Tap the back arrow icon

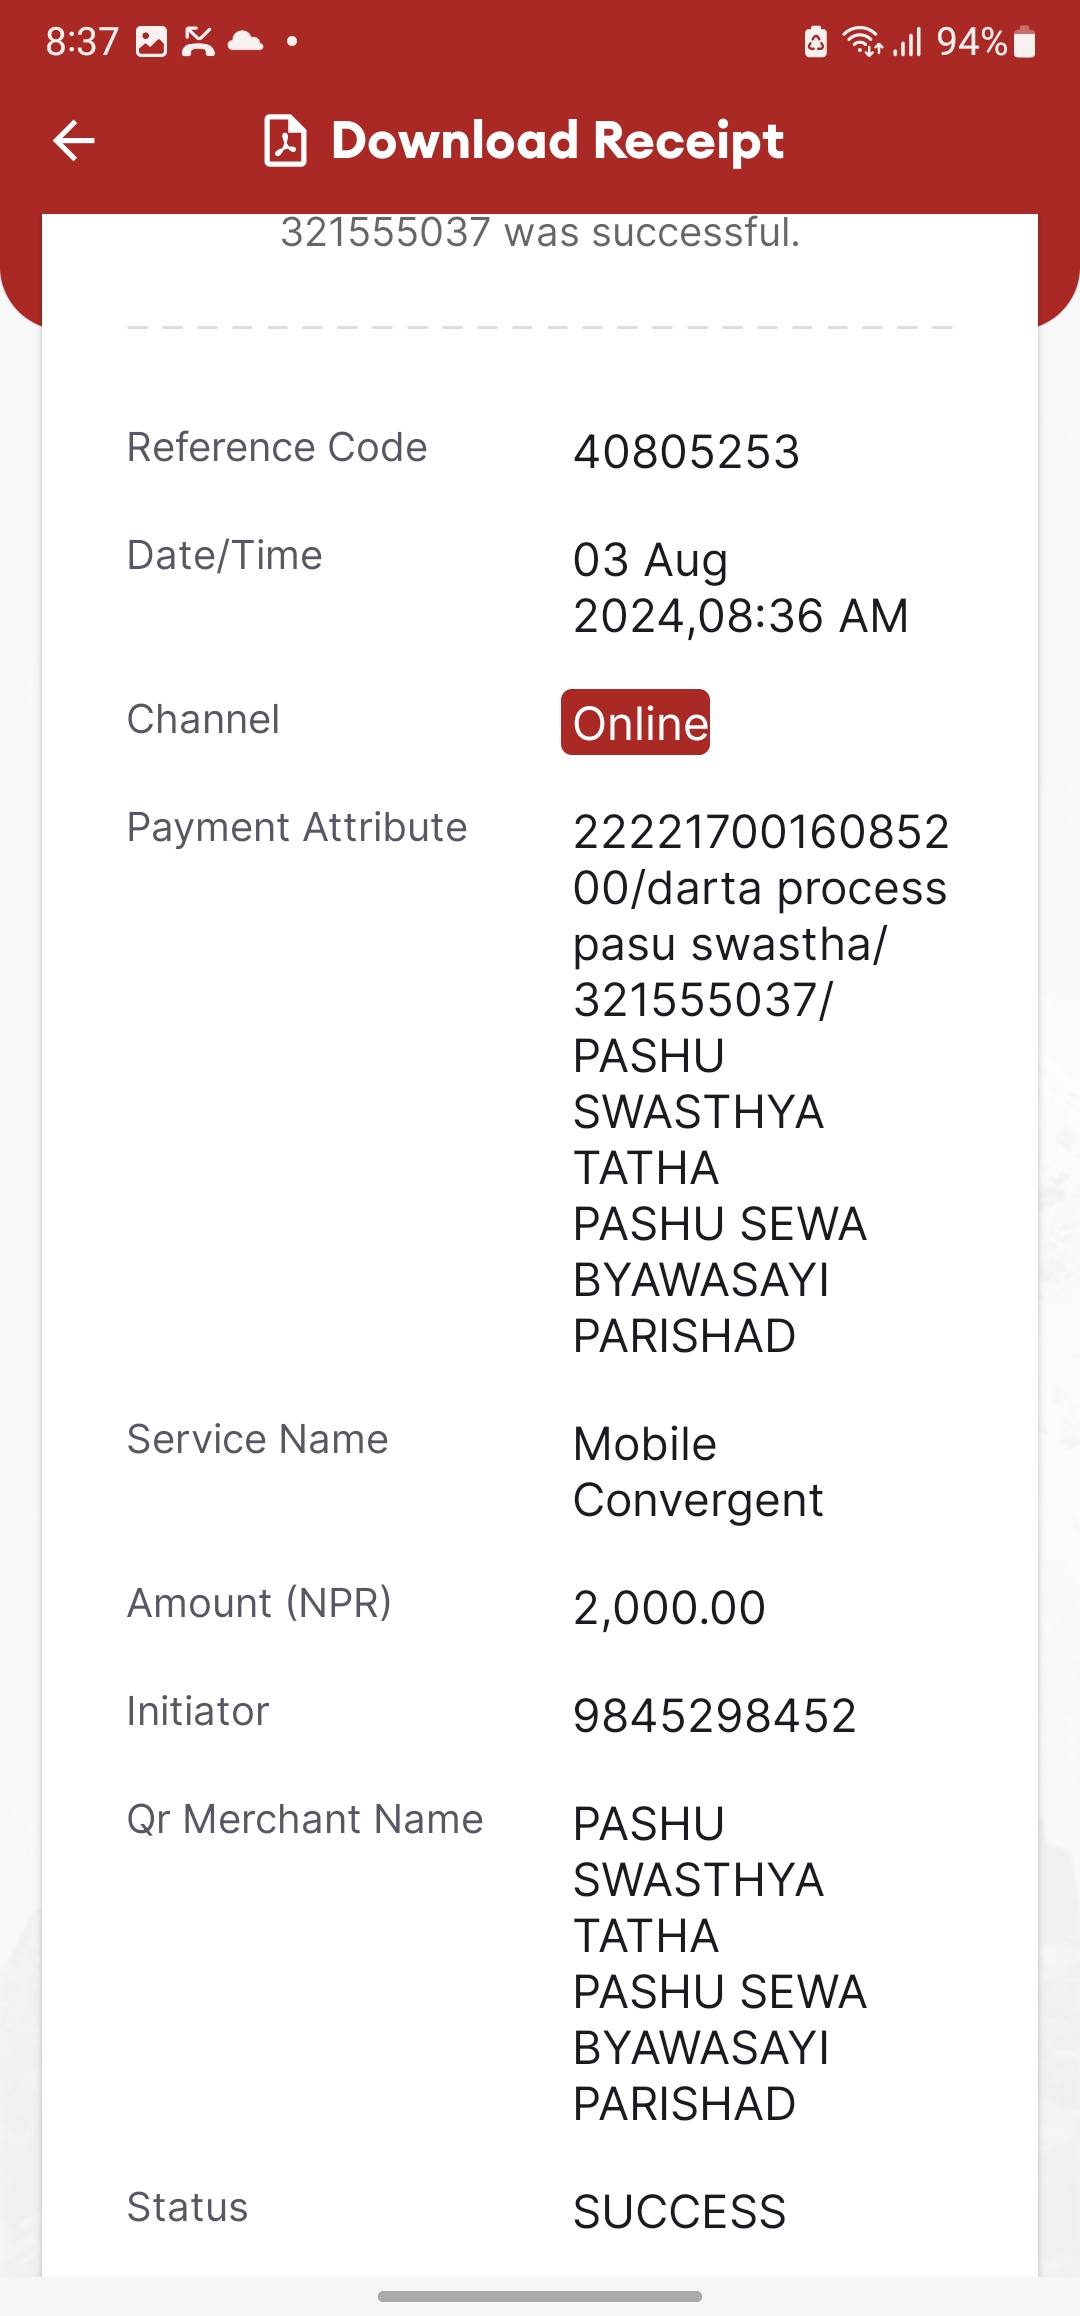pos(73,140)
